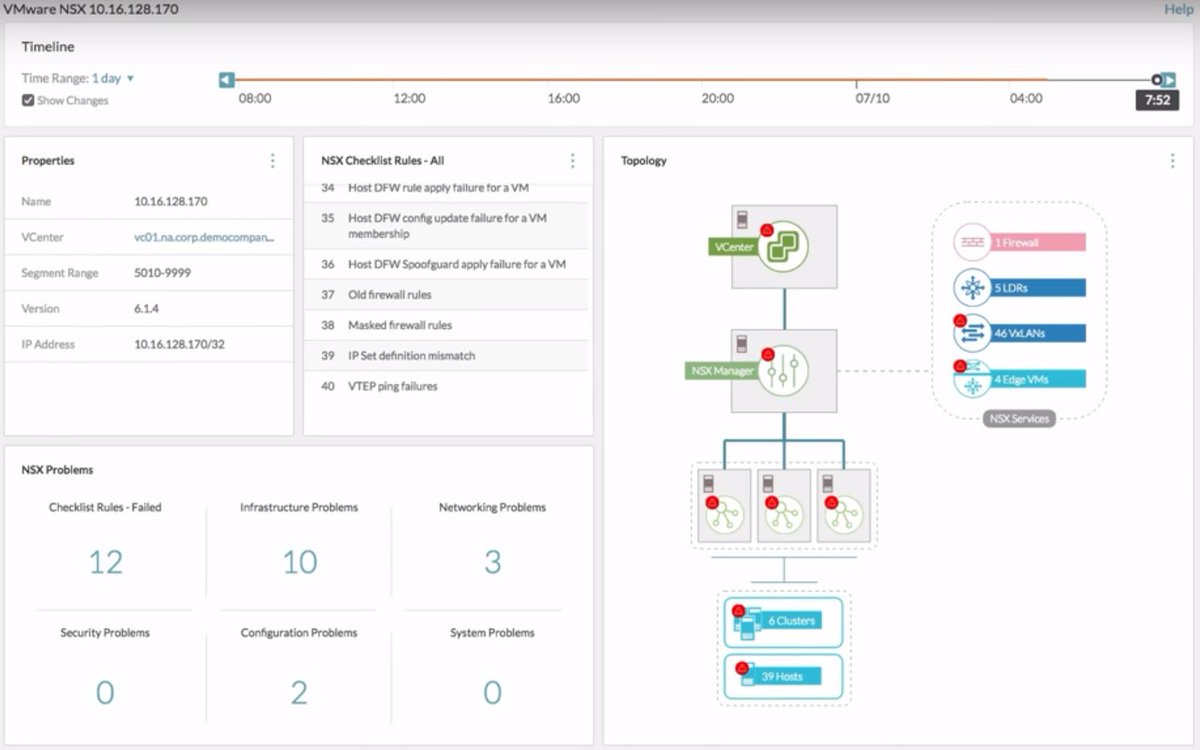Viewport: 1200px width, 750px height.
Task: Click alert badge on 4 Edge VMs
Action: click(961, 366)
